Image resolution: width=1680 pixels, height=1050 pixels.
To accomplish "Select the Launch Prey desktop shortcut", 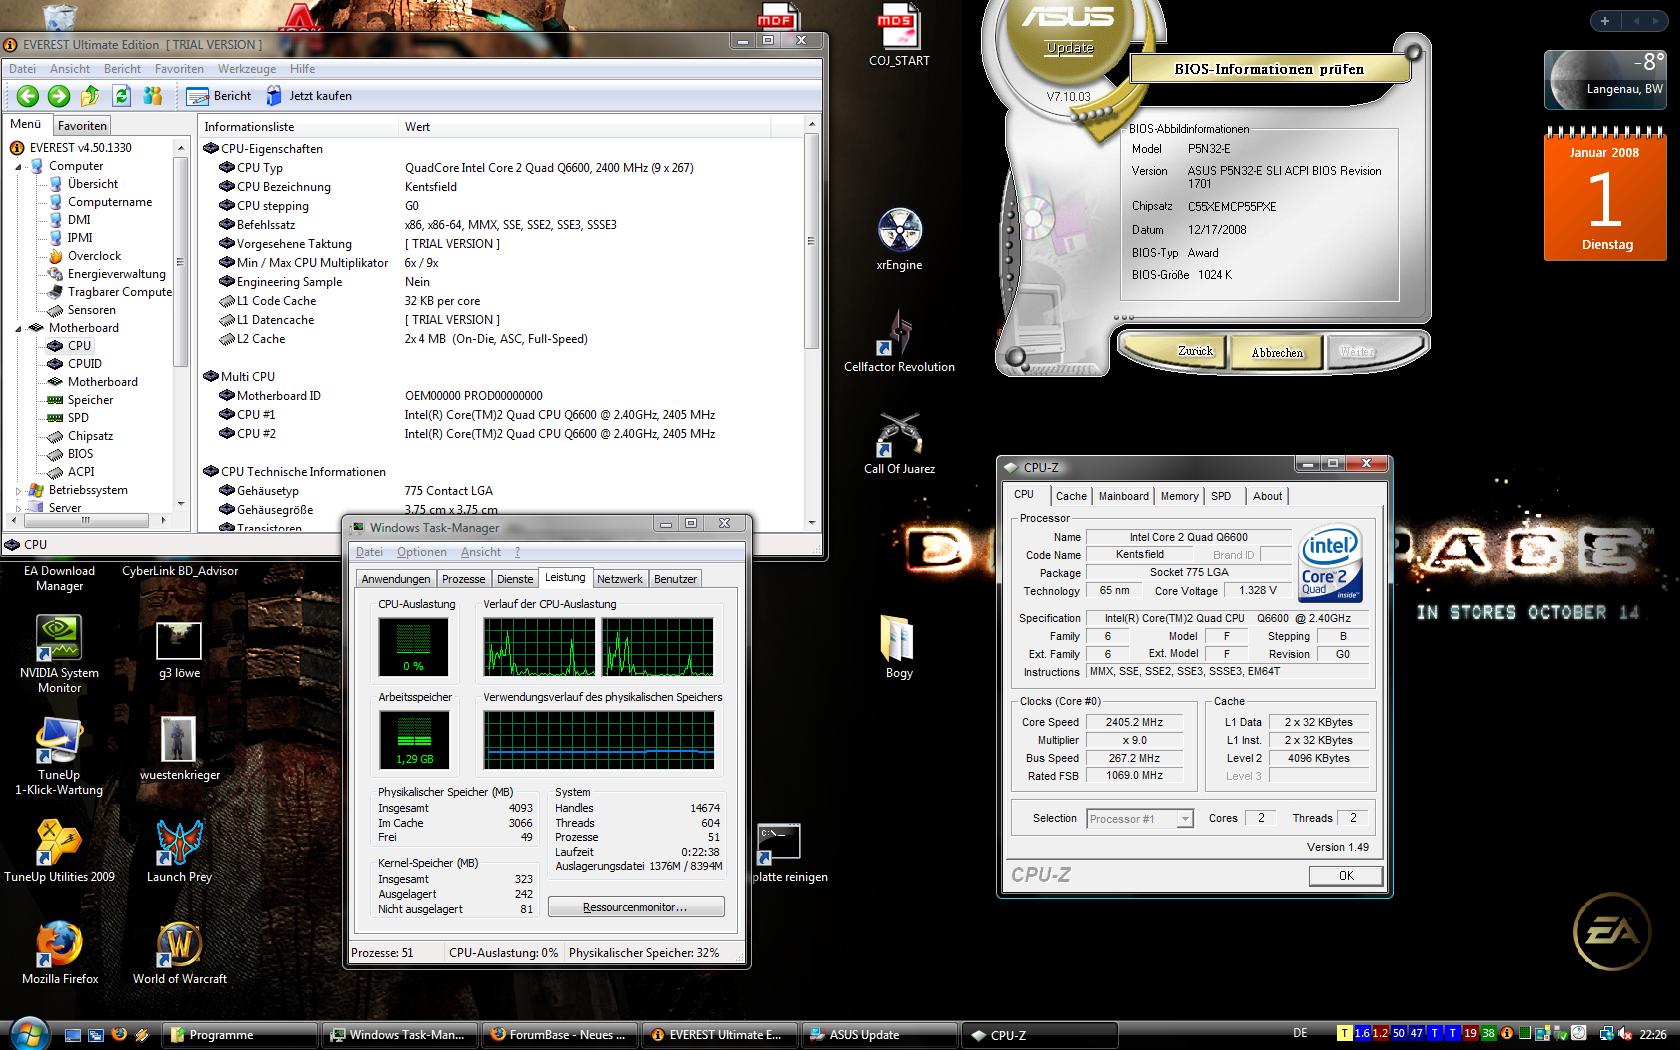I will tap(180, 851).
